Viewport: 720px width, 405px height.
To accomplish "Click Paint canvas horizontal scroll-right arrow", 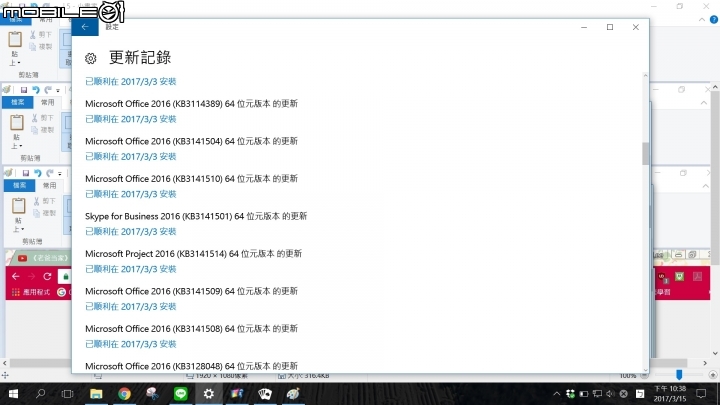I will (x=705, y=363).
